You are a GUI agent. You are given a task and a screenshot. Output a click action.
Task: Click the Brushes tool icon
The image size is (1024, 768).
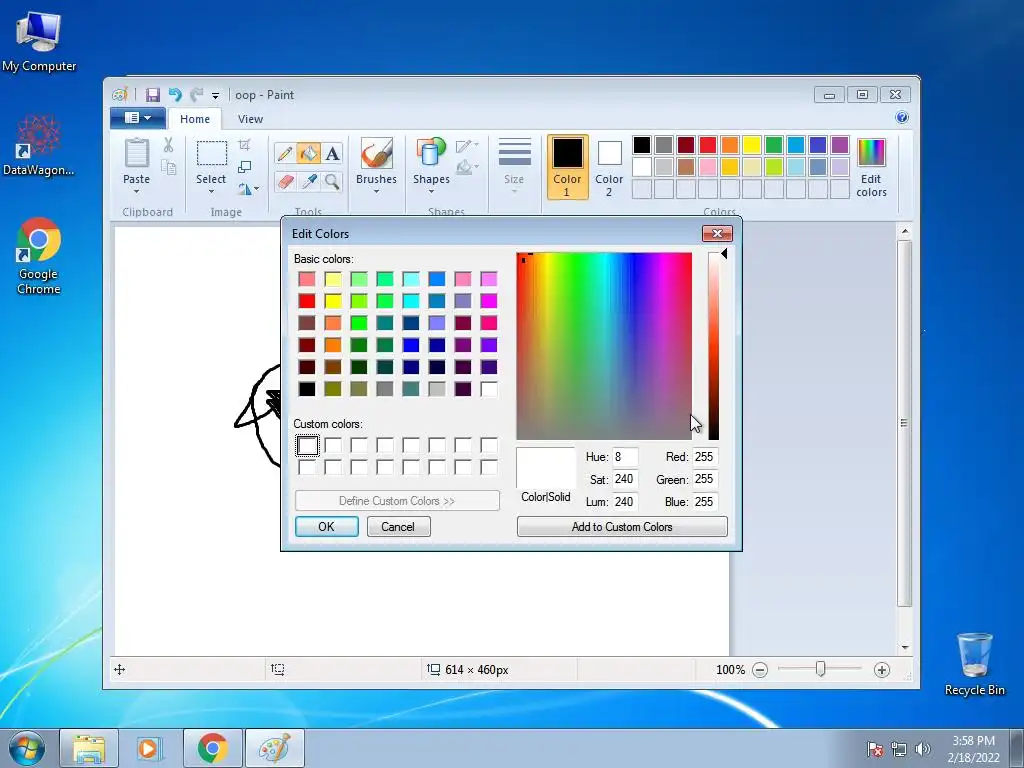click(376, 153)
